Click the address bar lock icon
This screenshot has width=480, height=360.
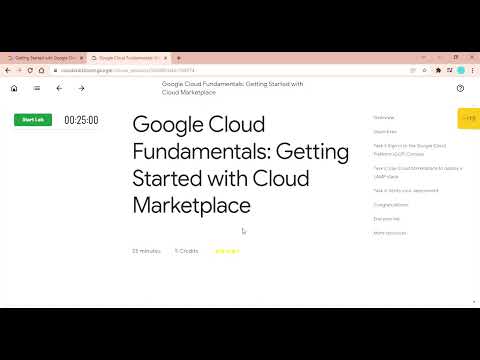[x=55, y=70]
